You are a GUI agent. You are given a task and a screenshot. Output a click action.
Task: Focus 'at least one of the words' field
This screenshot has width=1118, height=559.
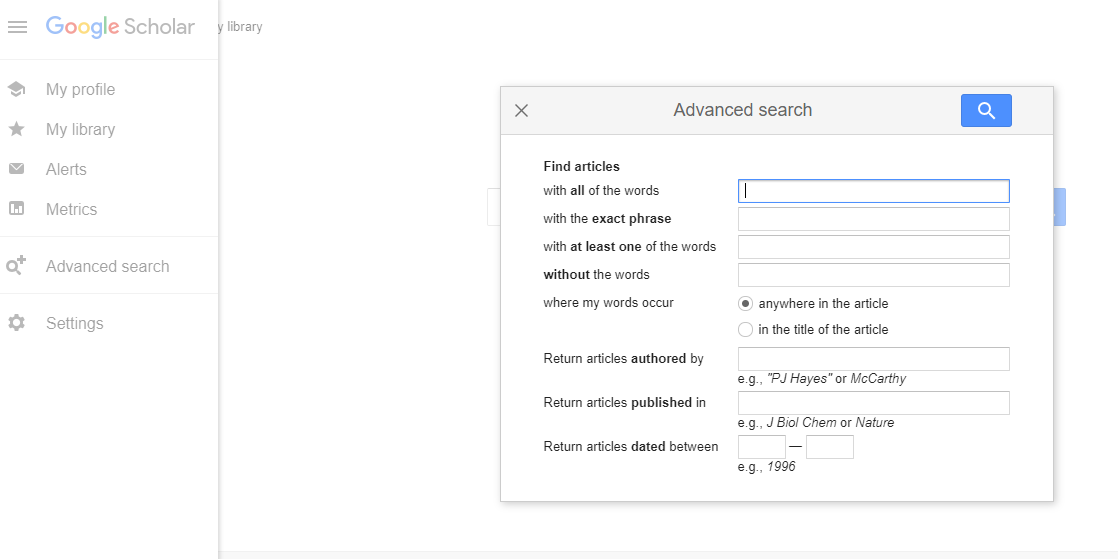pyautogui.click(x=873, y=247)
